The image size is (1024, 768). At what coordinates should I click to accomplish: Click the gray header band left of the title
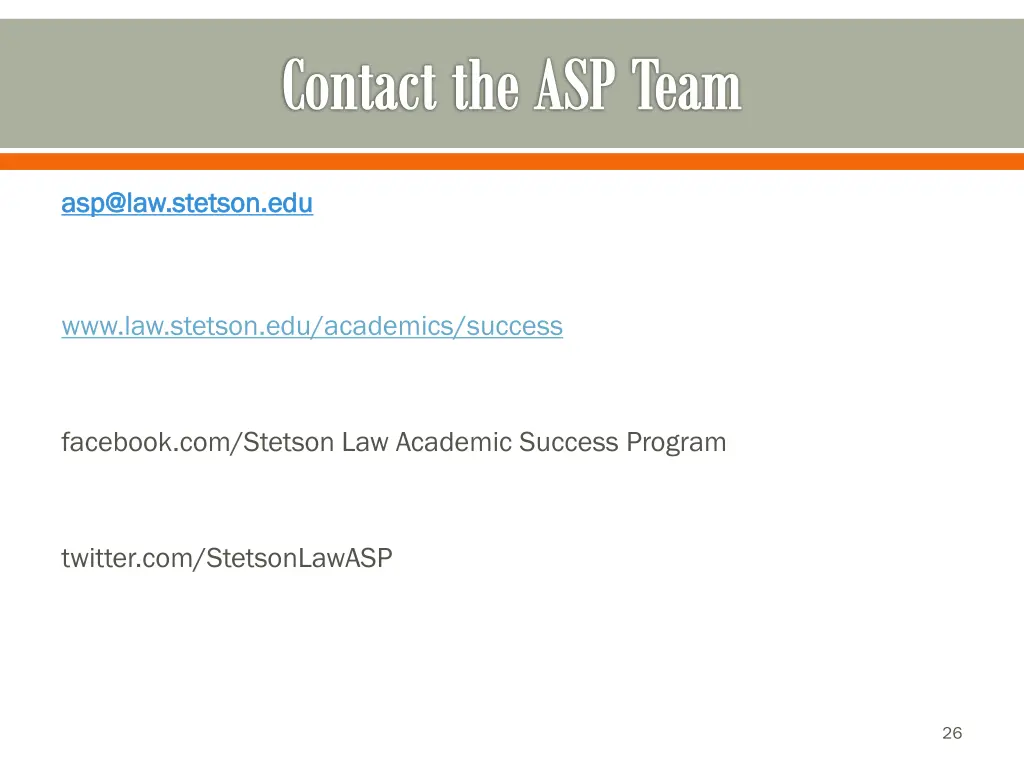coord(130,86)
